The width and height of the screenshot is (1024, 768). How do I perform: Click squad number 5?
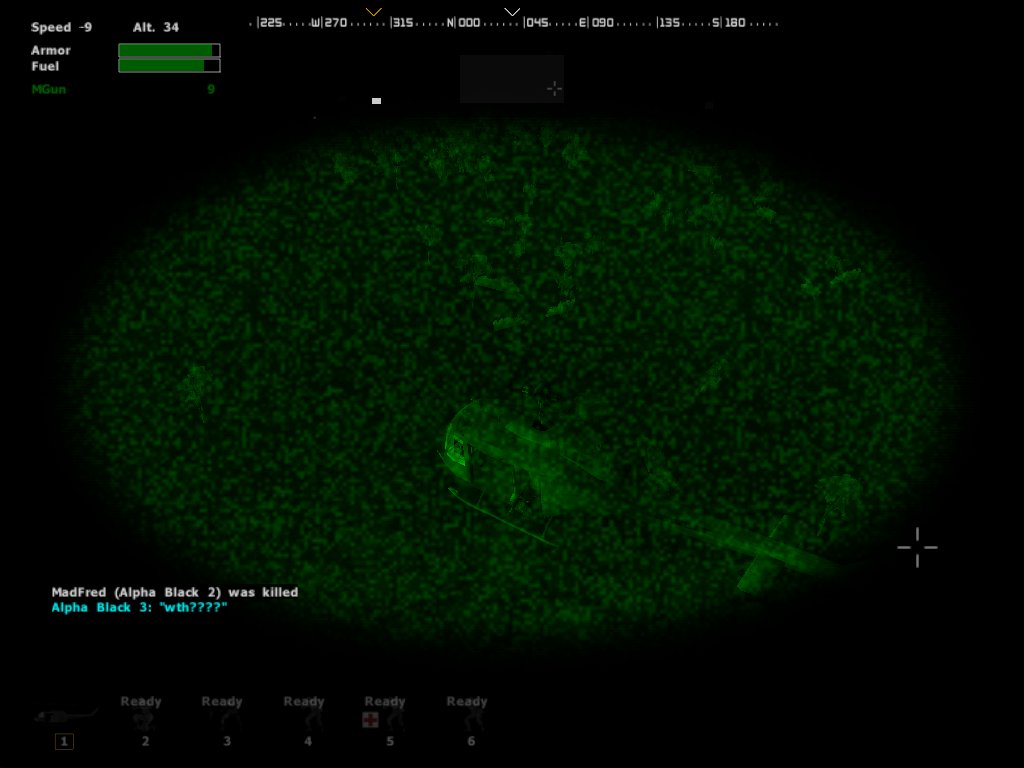pyautogui.click(x=390, y=741)
